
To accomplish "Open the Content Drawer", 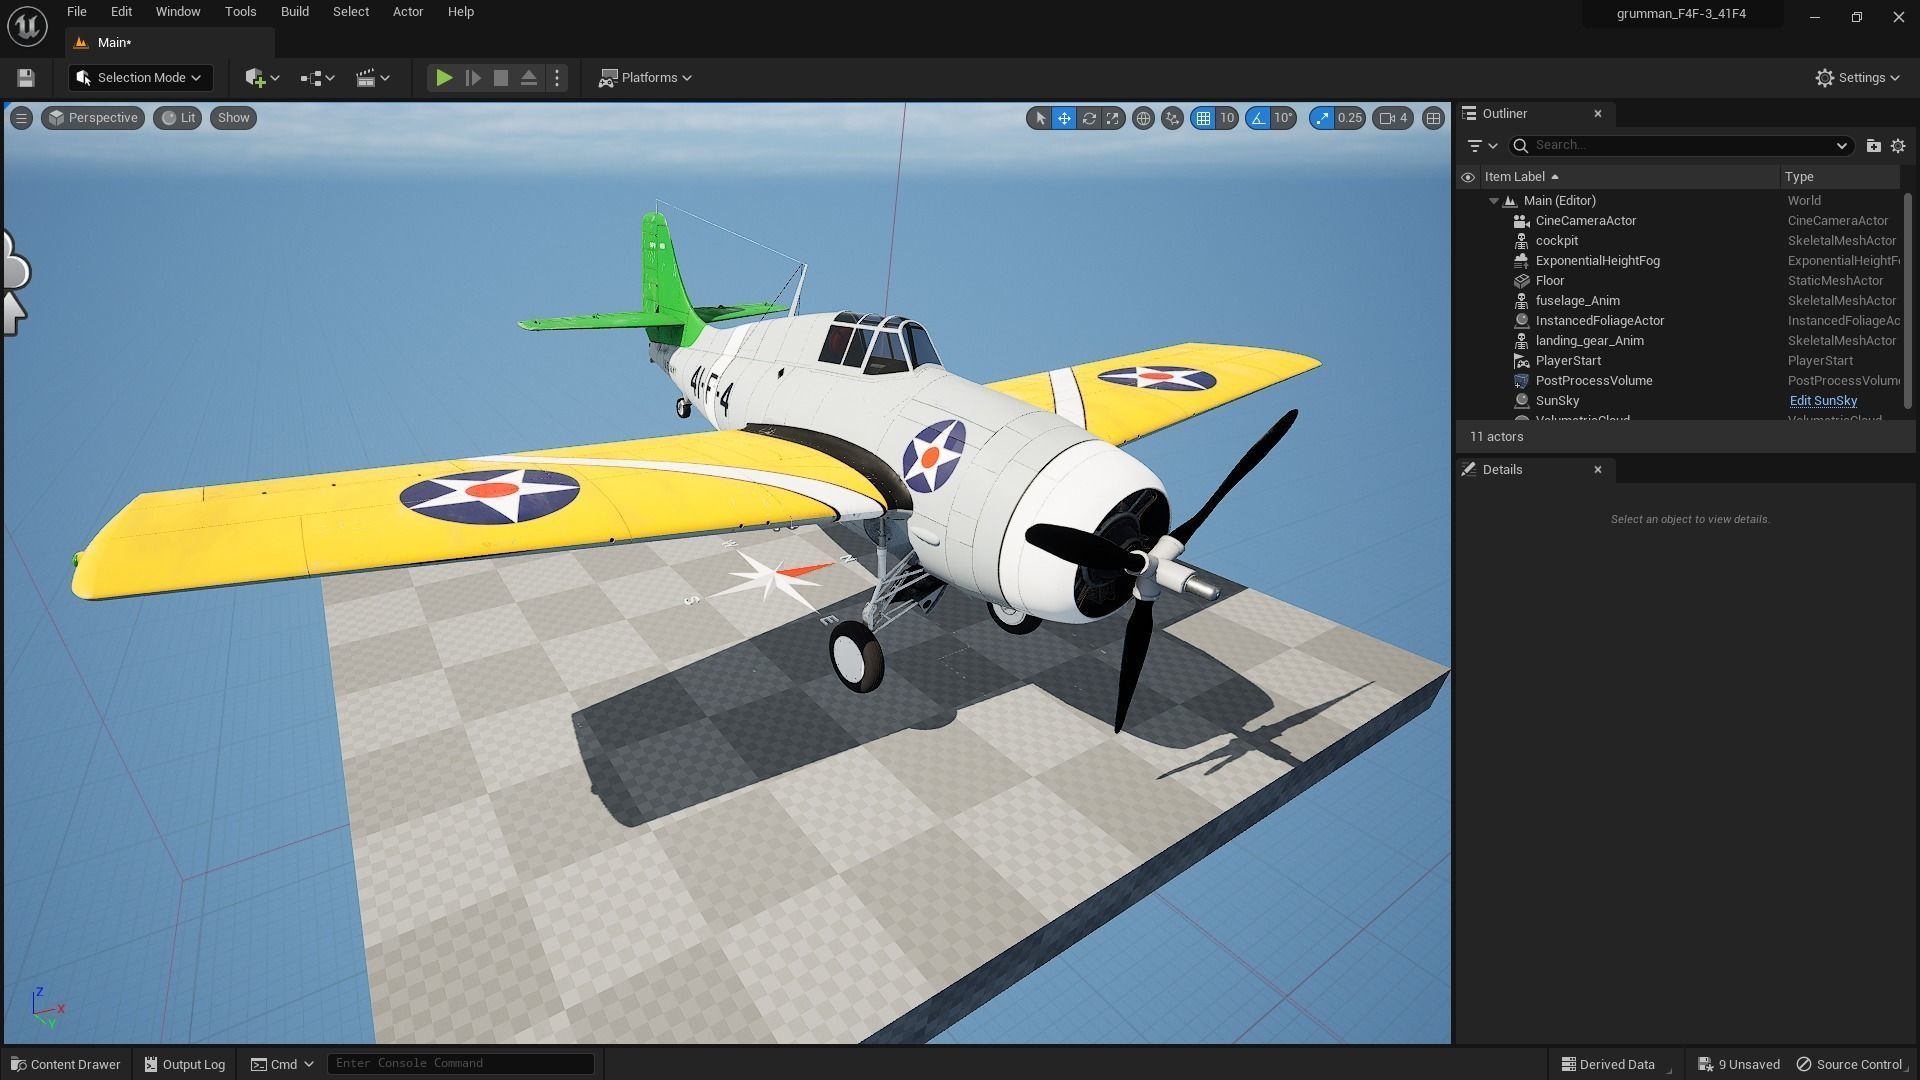I will [x=65, y=1064].
